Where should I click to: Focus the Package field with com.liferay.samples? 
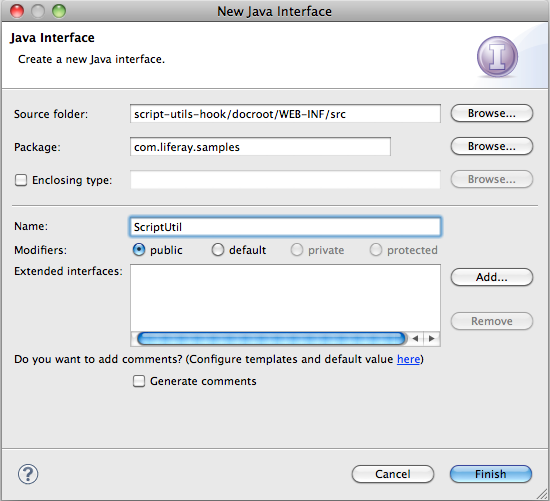(x=260, y=146)
